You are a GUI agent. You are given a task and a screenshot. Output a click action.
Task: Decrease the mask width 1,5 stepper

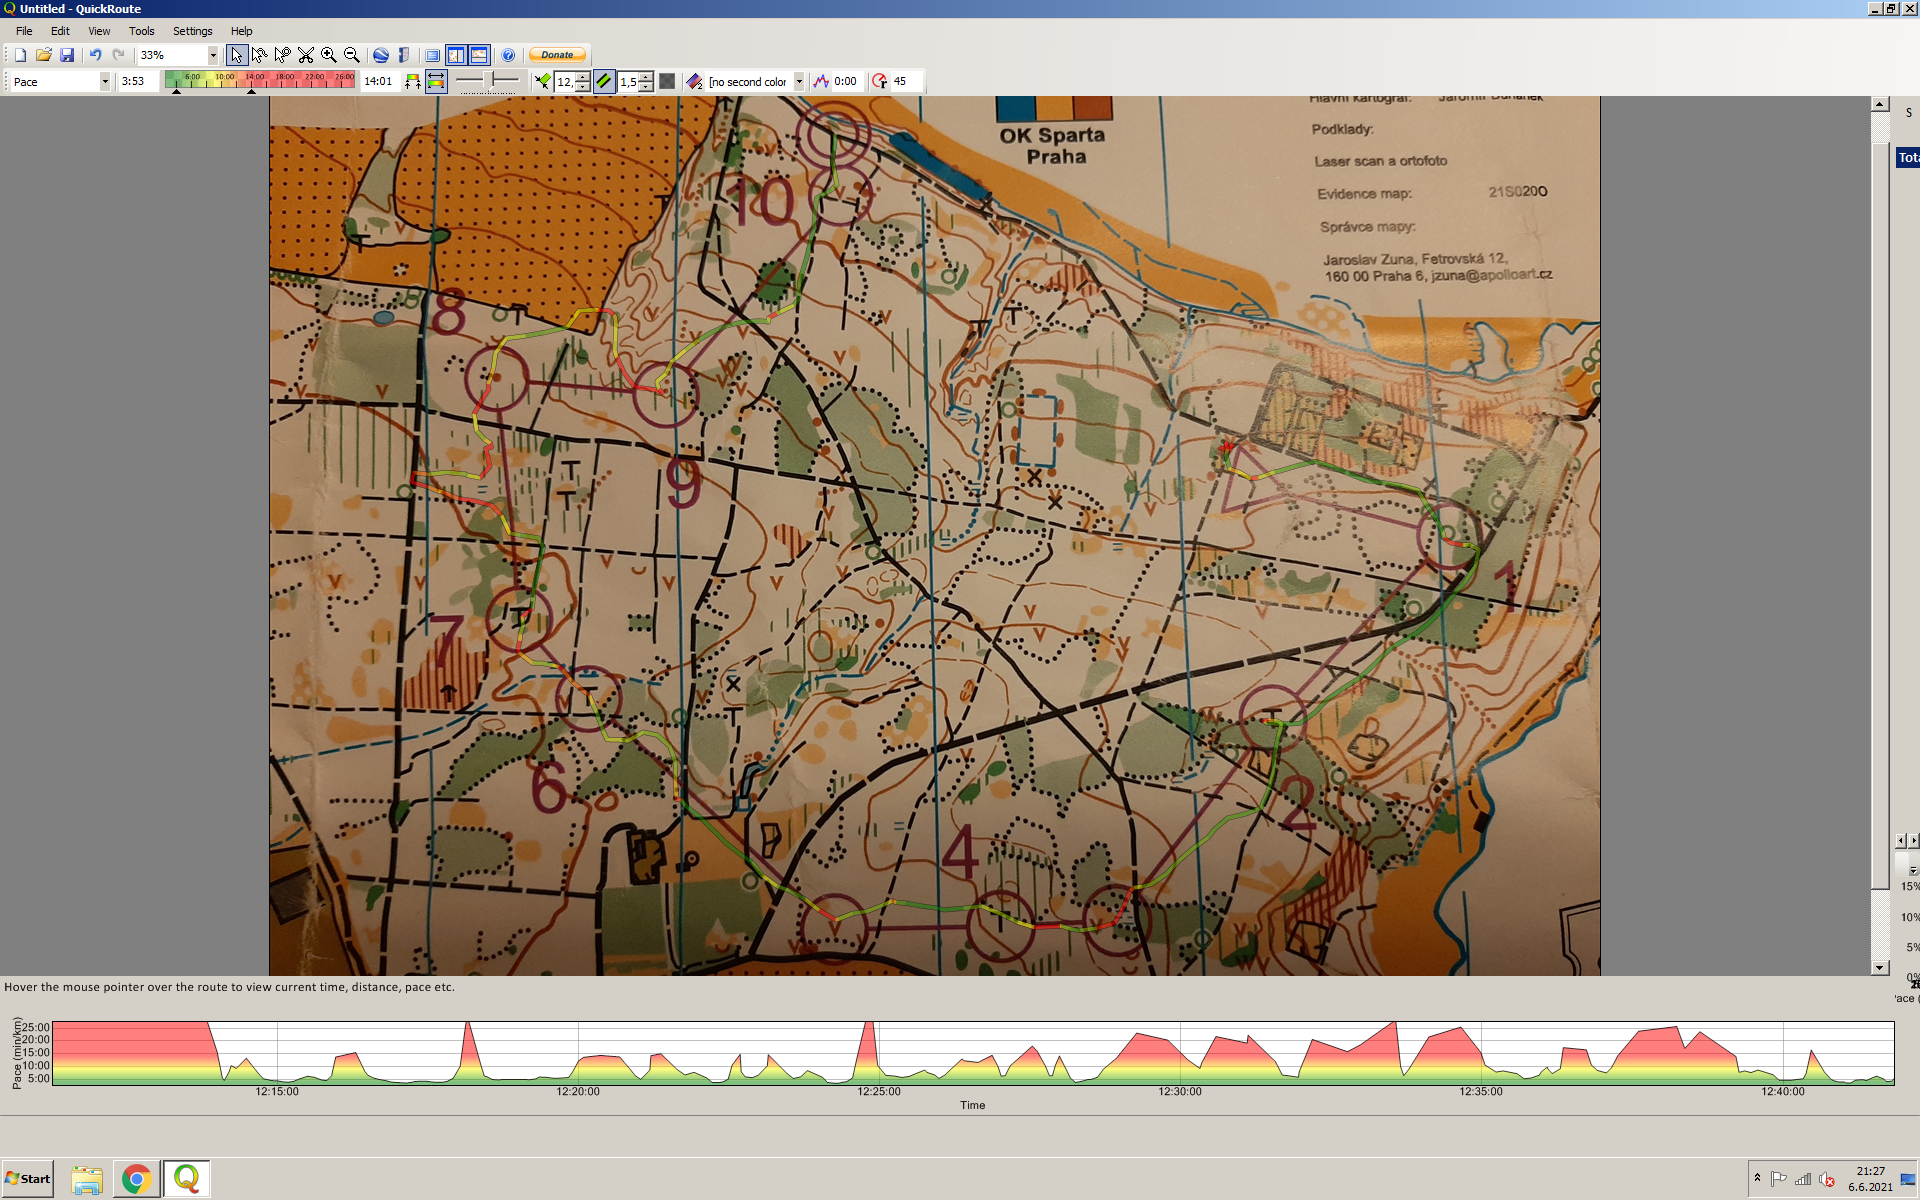point(646,87)
